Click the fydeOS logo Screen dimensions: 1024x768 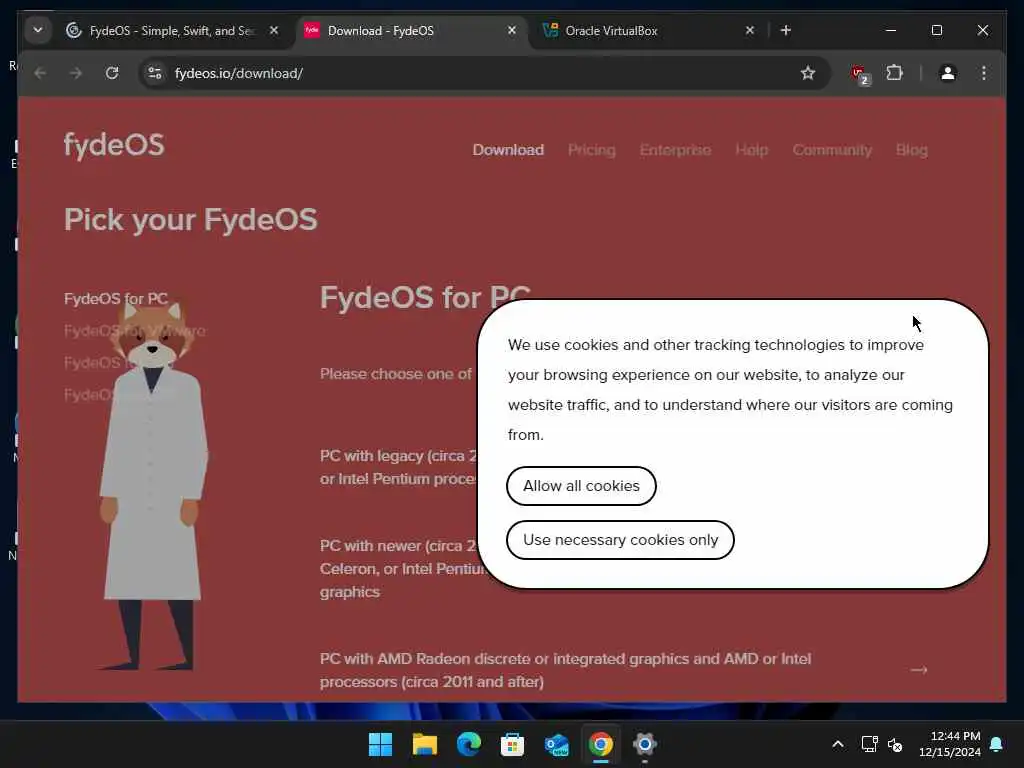114,145
